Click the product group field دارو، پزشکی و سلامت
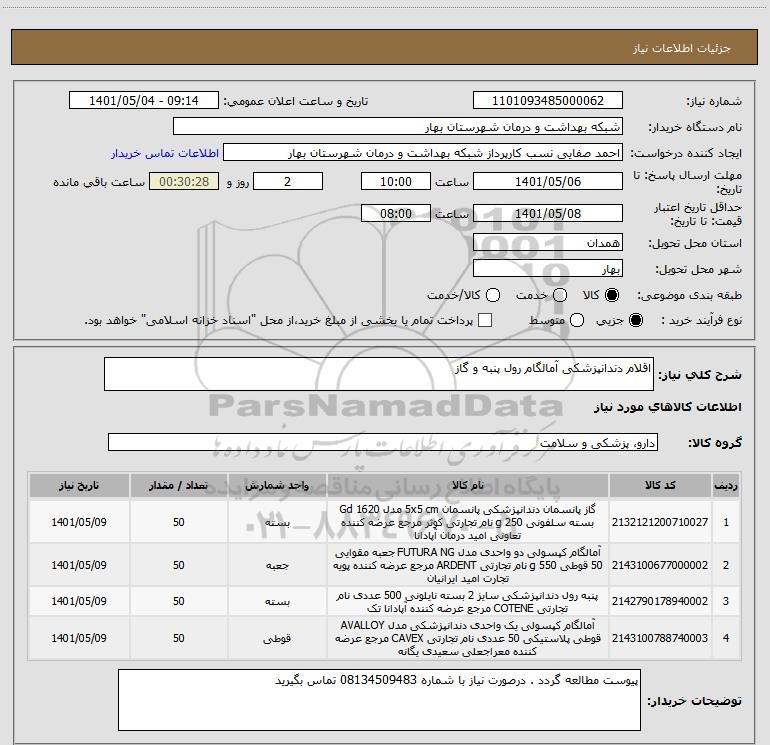Screen dimensions: 770x745 pyautogui.click(x=383, y=442)
